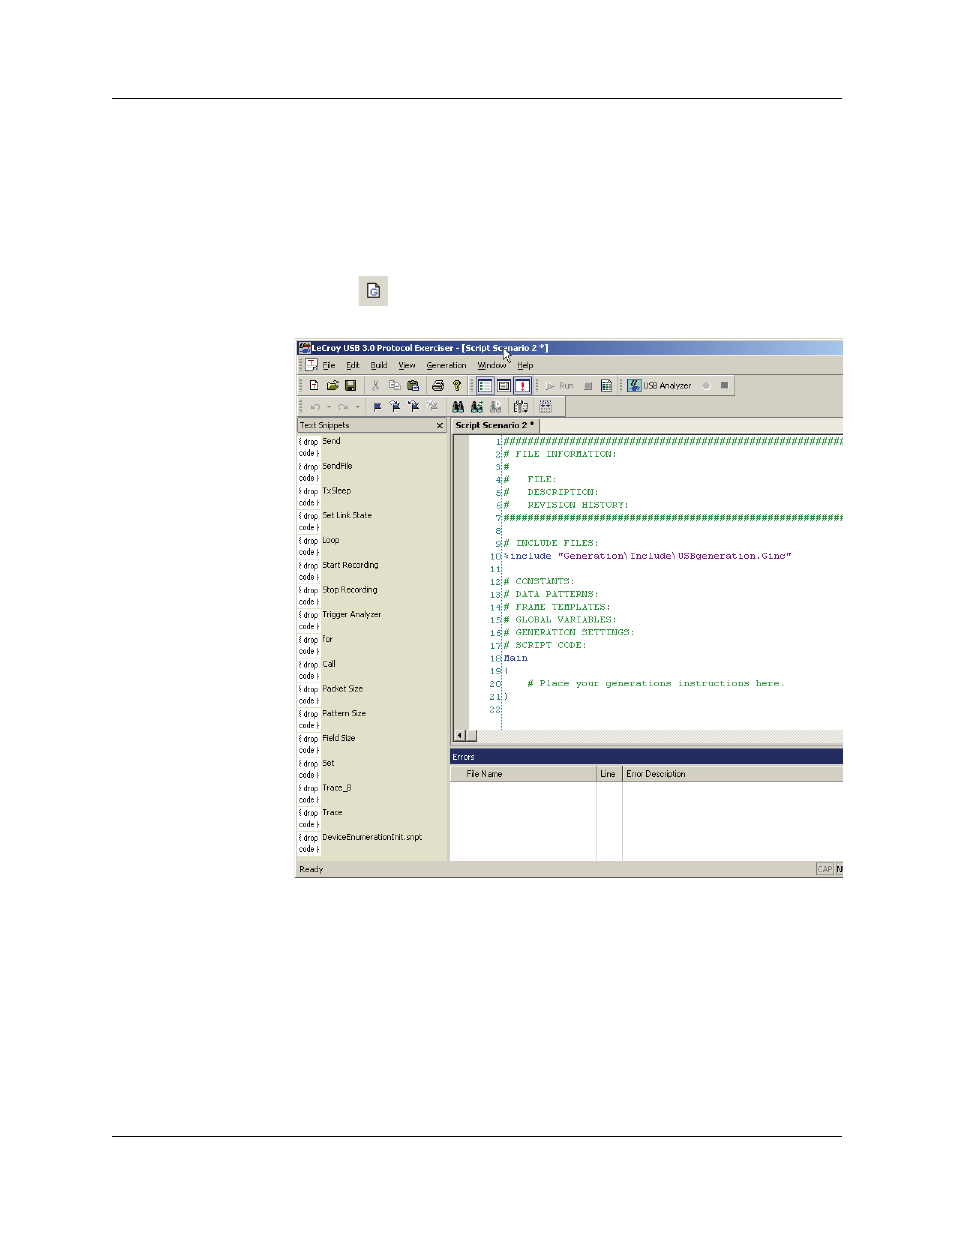Click the File Name column header in Errors
The height and width of the screenshot is (1235, 954).
(524, 774)
